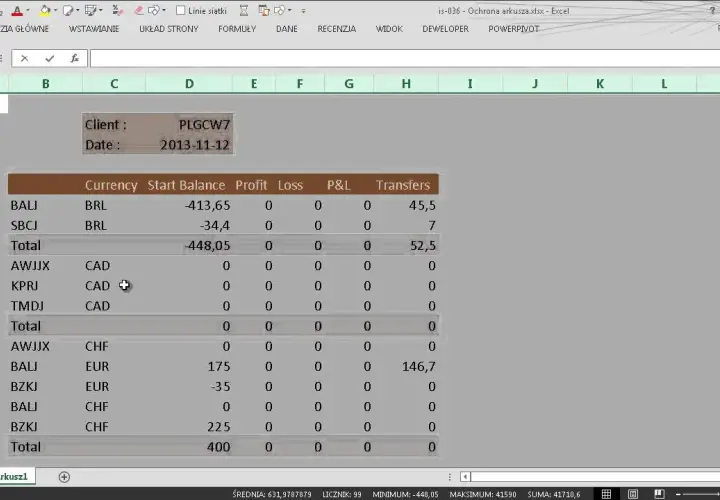
Task: Select column B header
Action: click(45, 84)
